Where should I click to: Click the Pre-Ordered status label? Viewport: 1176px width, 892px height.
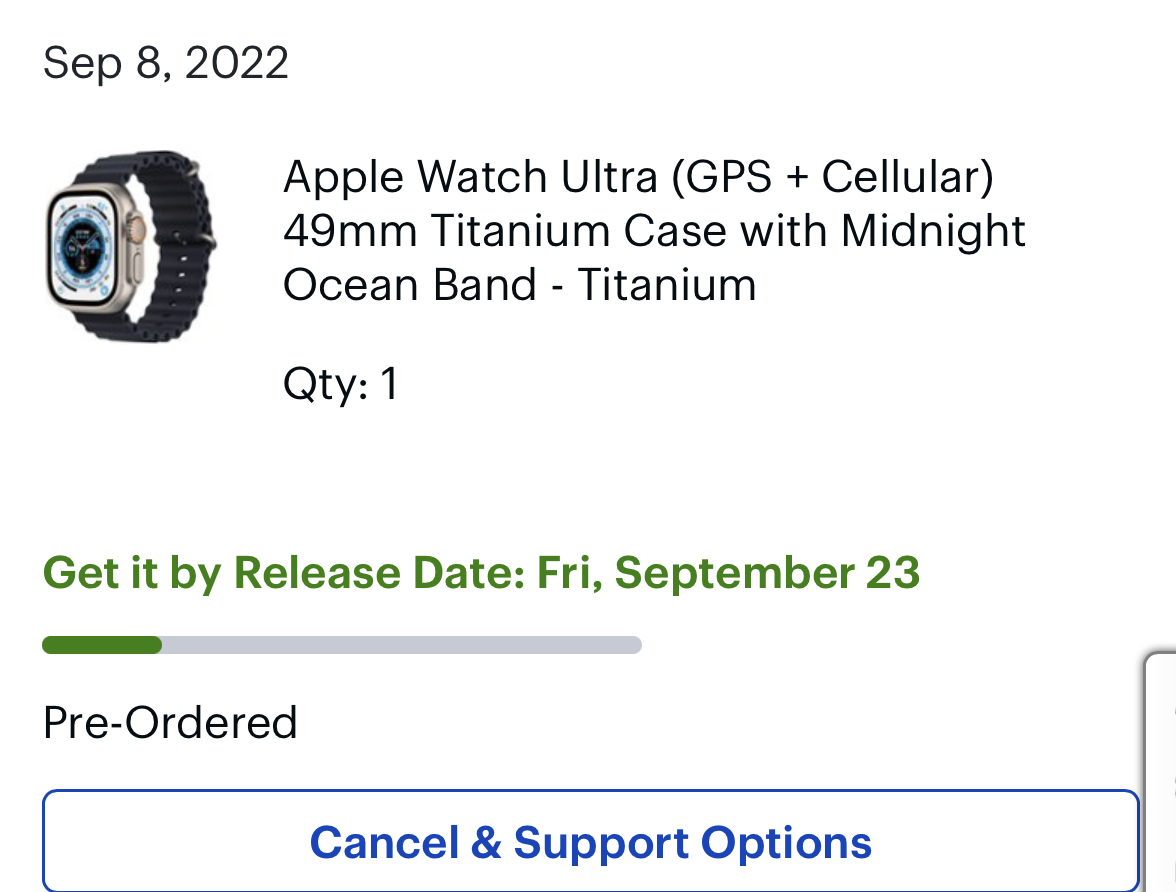click(x=170, y=722)
